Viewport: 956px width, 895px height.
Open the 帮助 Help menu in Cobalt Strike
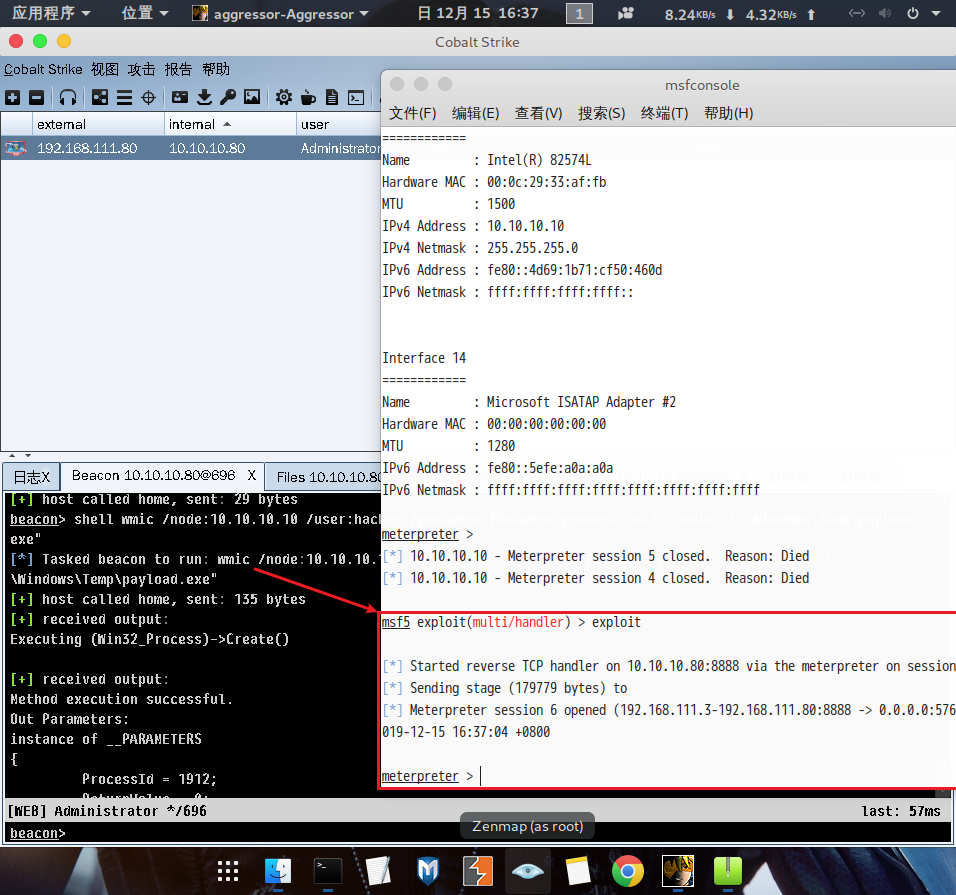(216, 70)
